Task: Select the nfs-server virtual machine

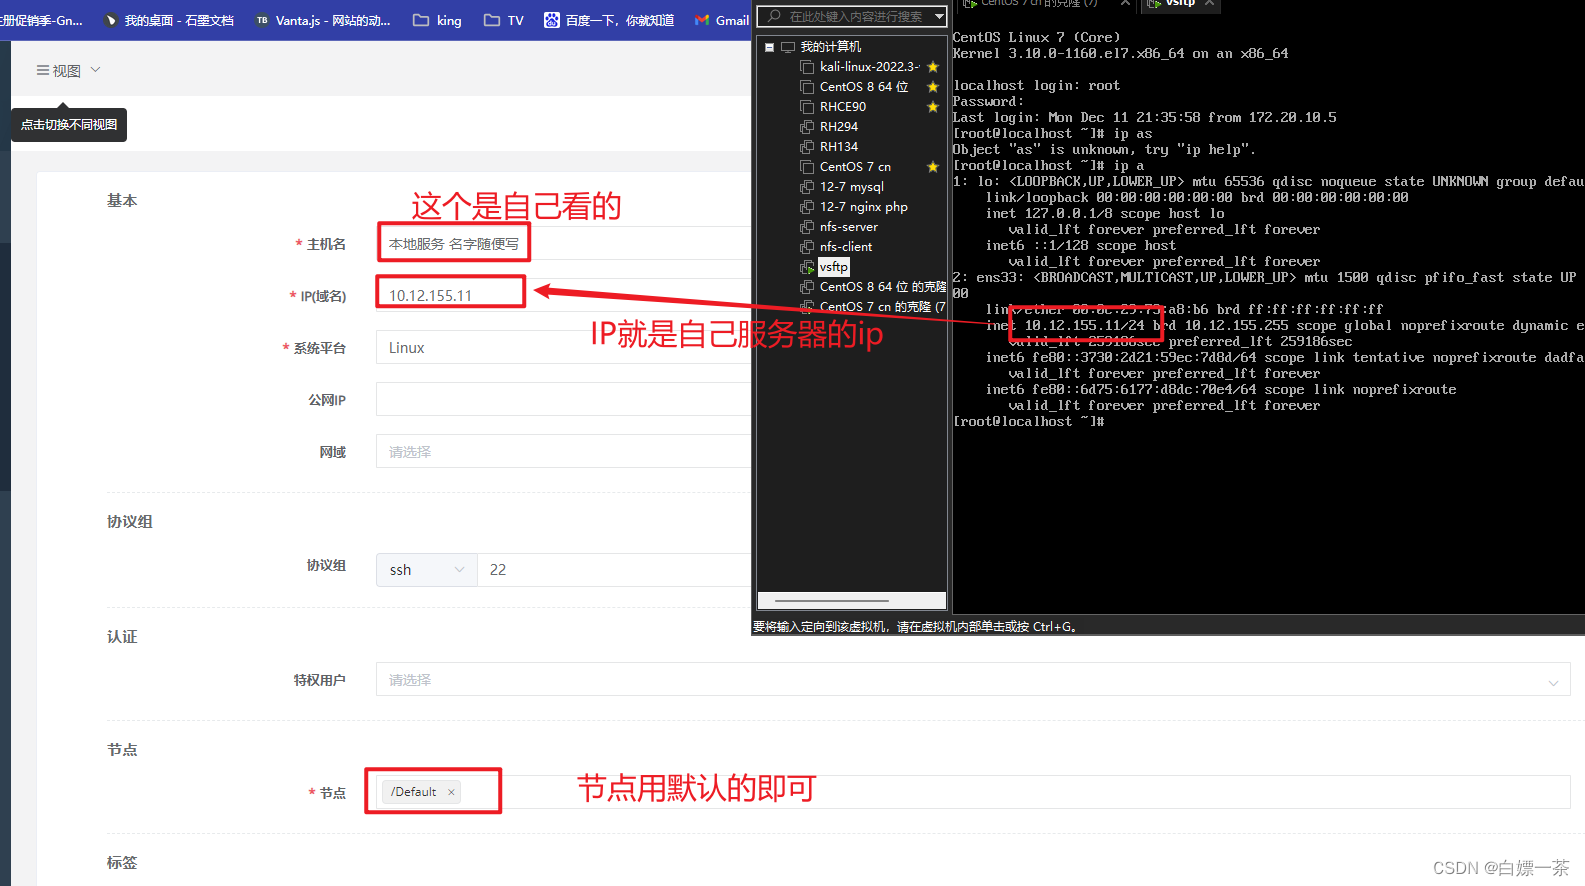Action: (849, 227)
